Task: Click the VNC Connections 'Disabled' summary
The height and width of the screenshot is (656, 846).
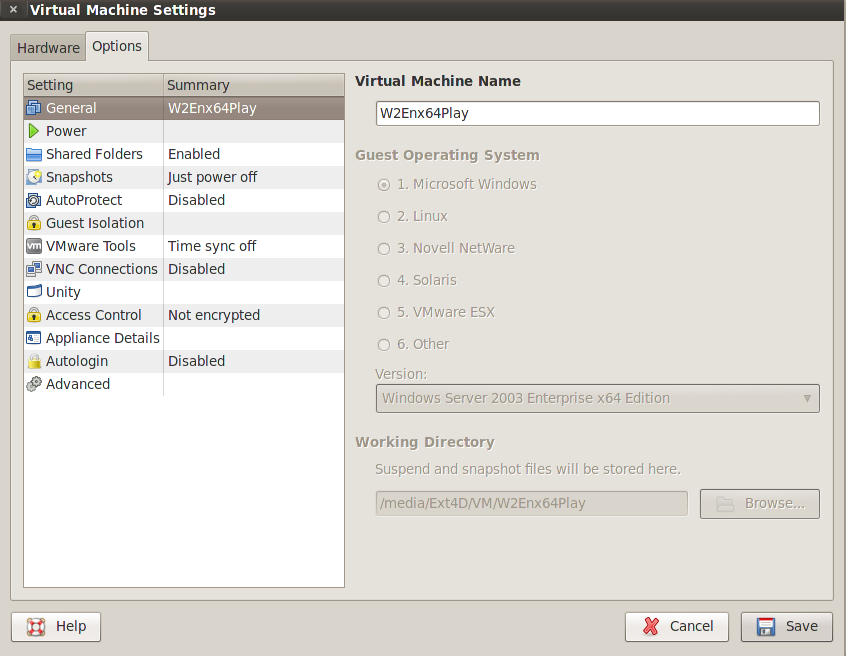Action: point(197,269)
